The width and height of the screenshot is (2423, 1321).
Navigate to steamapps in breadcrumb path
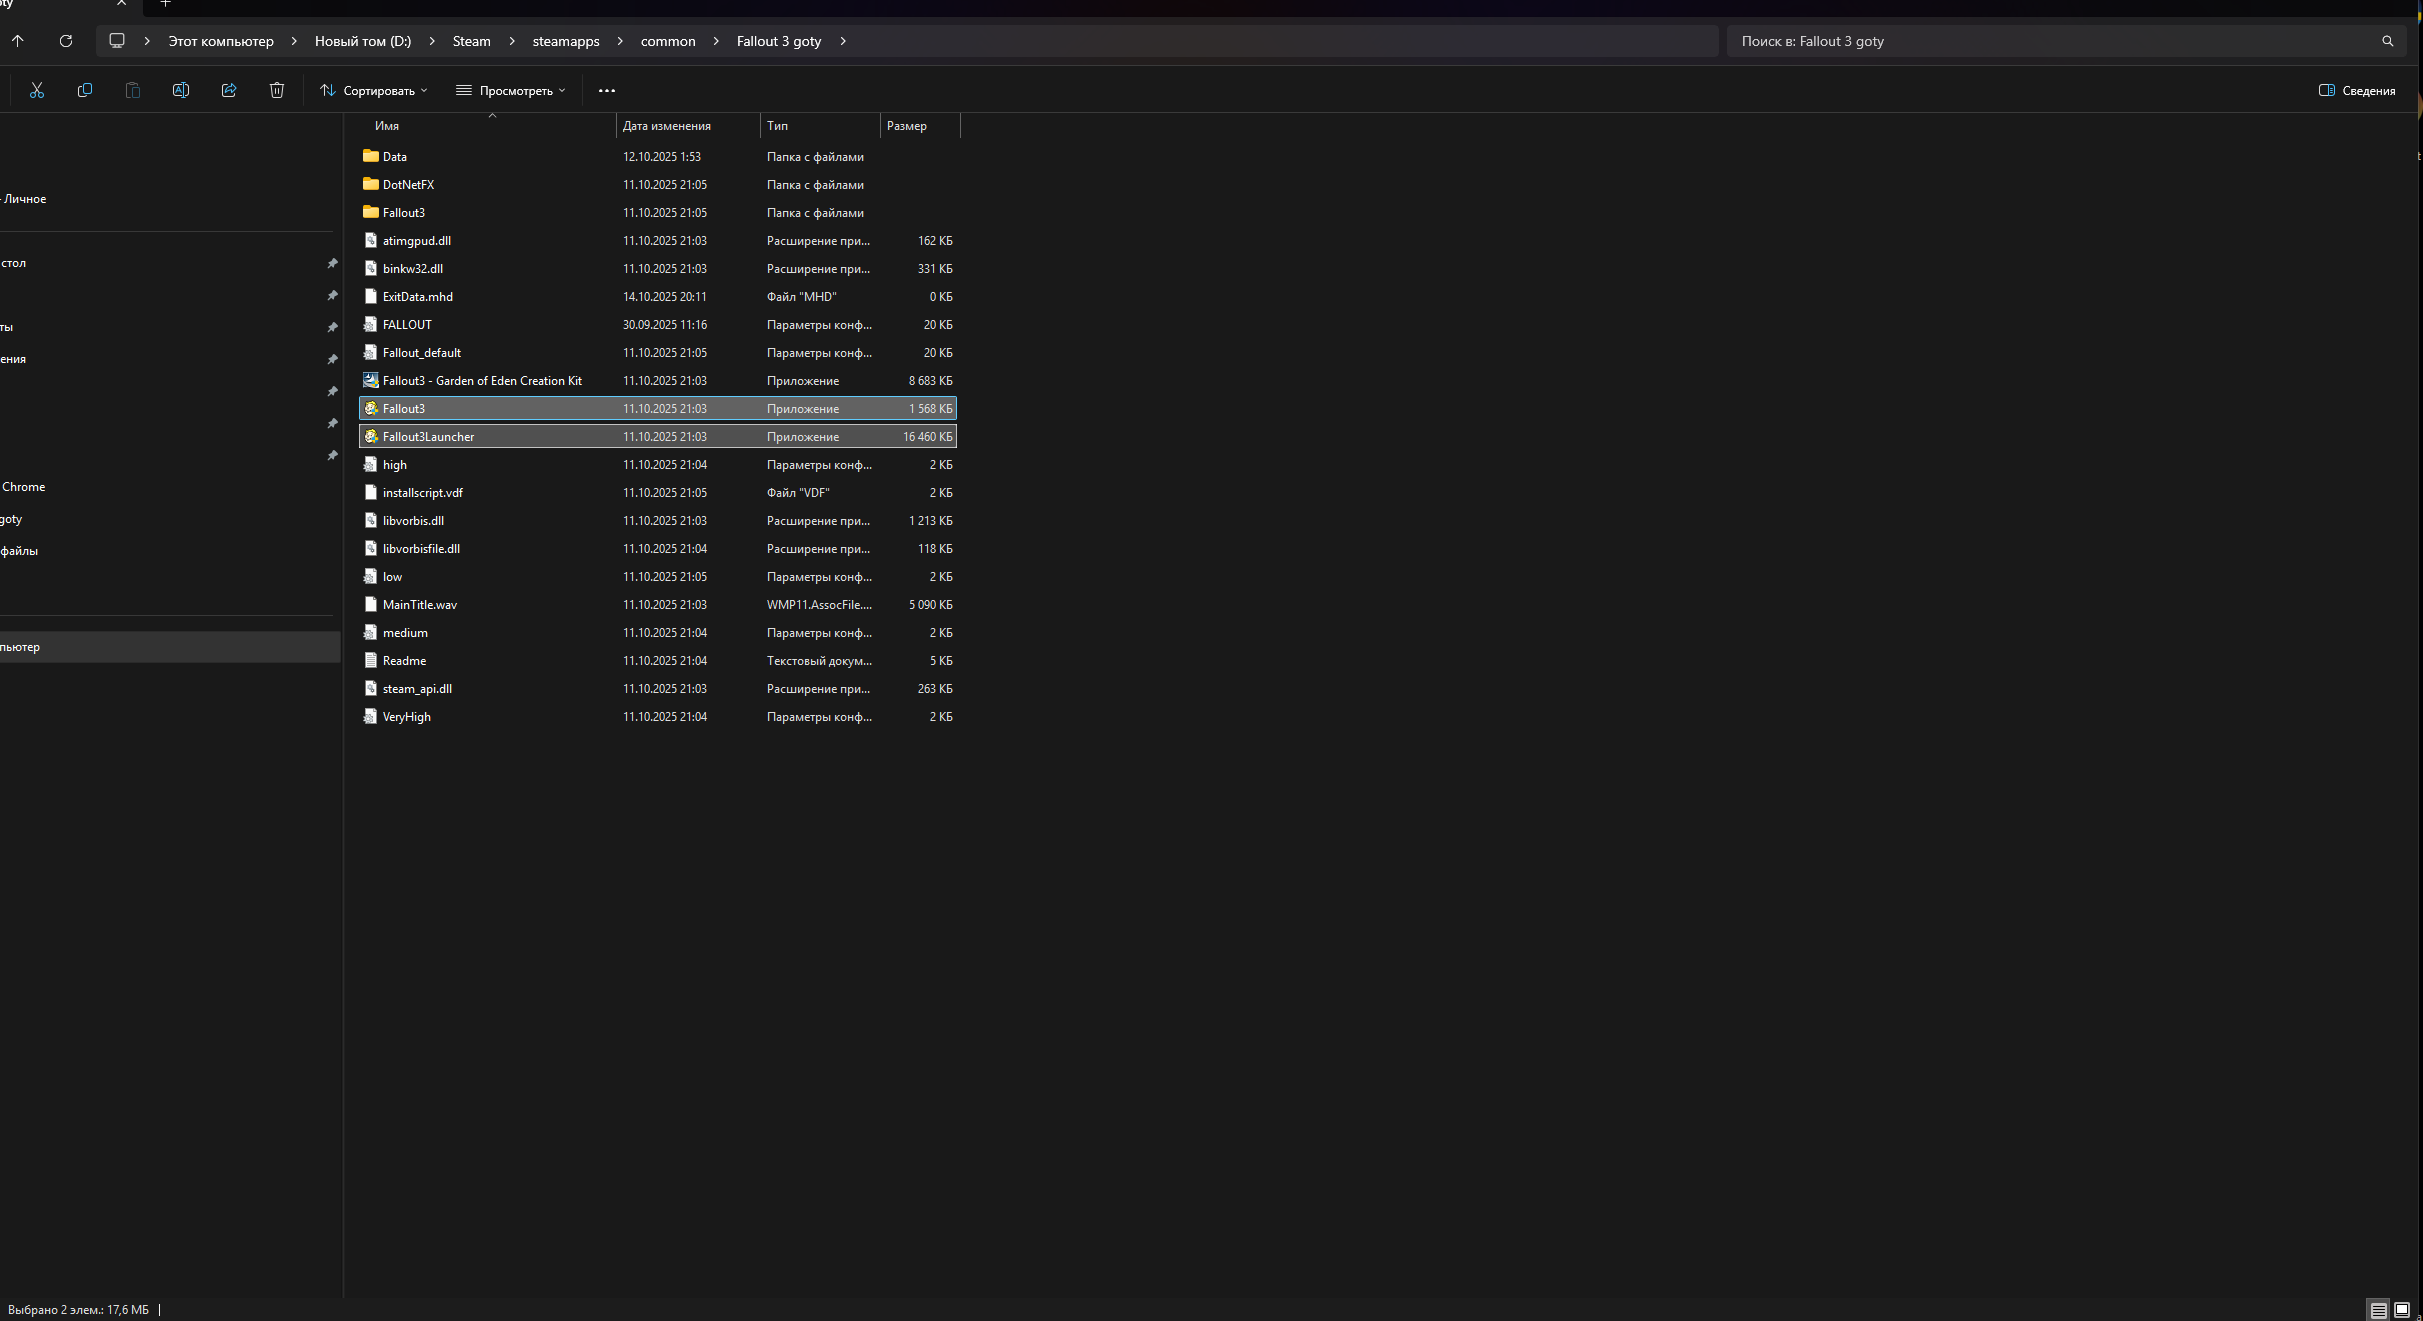coord(566,41)
